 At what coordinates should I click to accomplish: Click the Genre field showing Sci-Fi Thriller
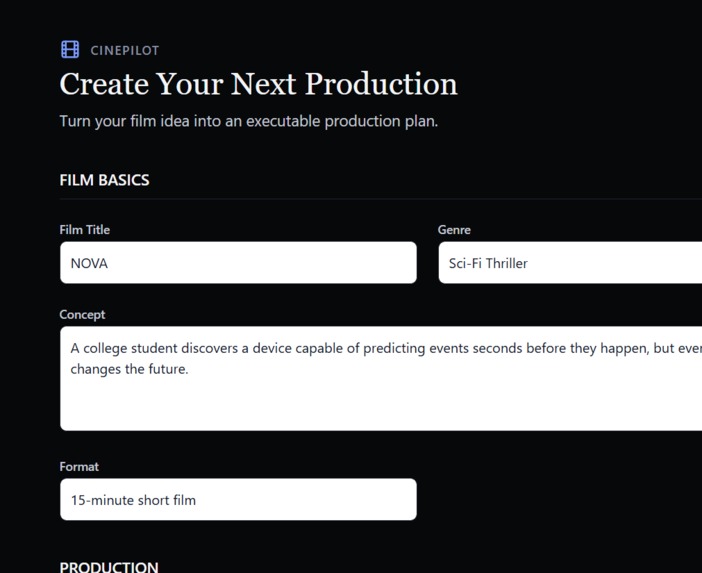click(570, 263)
